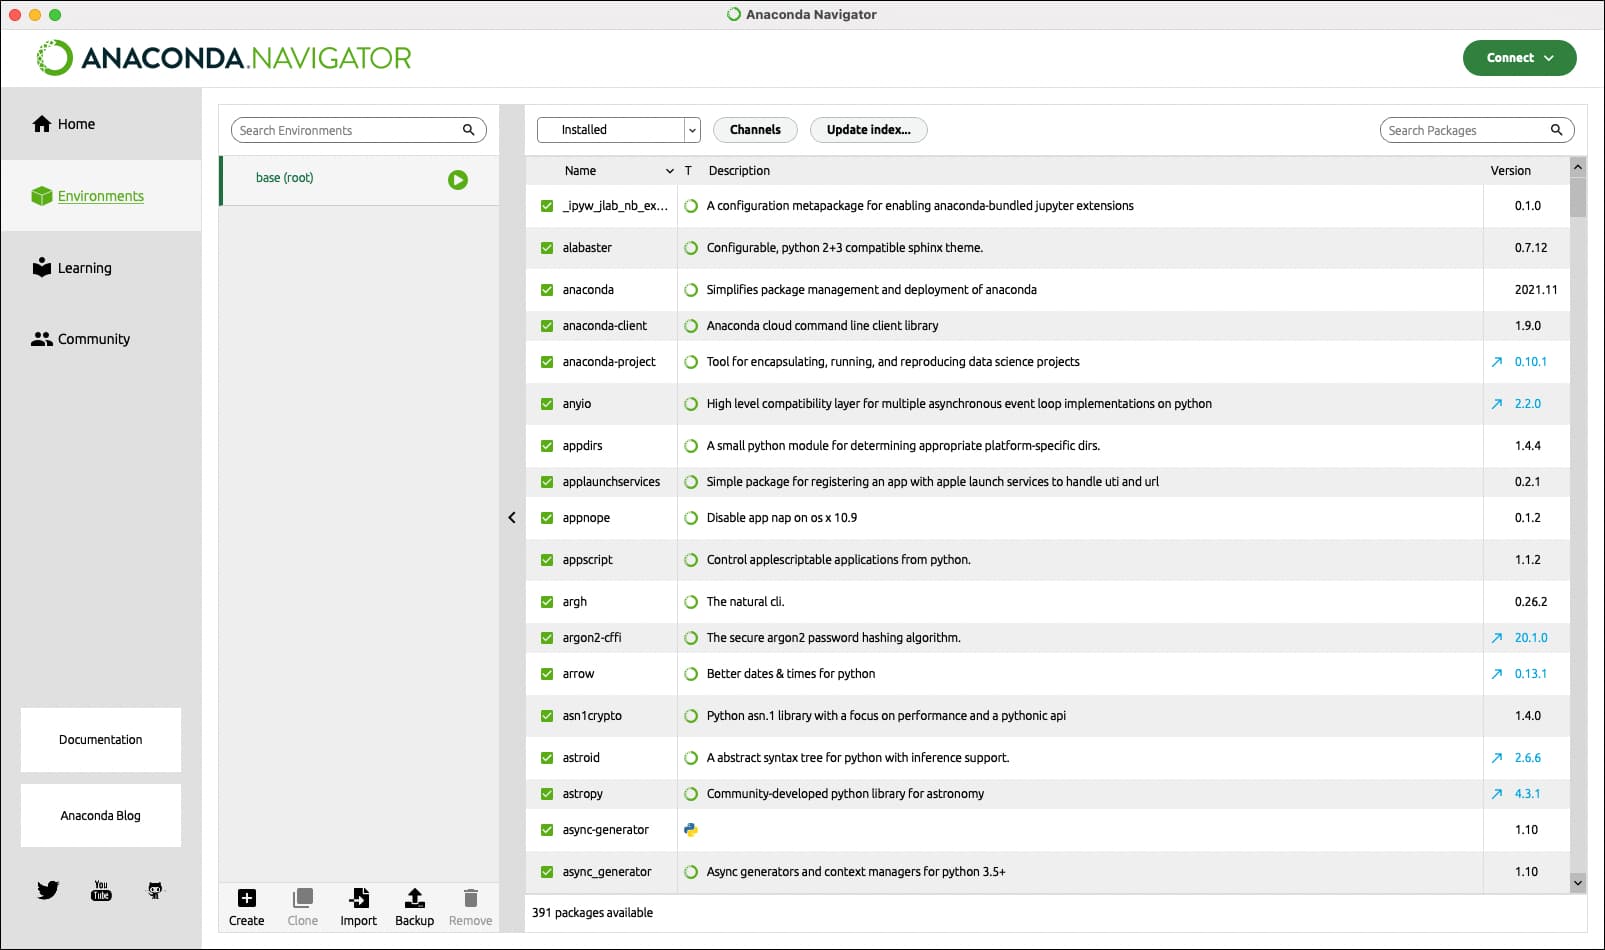
Task: Open the Twitter icon link
Action: point(48,890)
